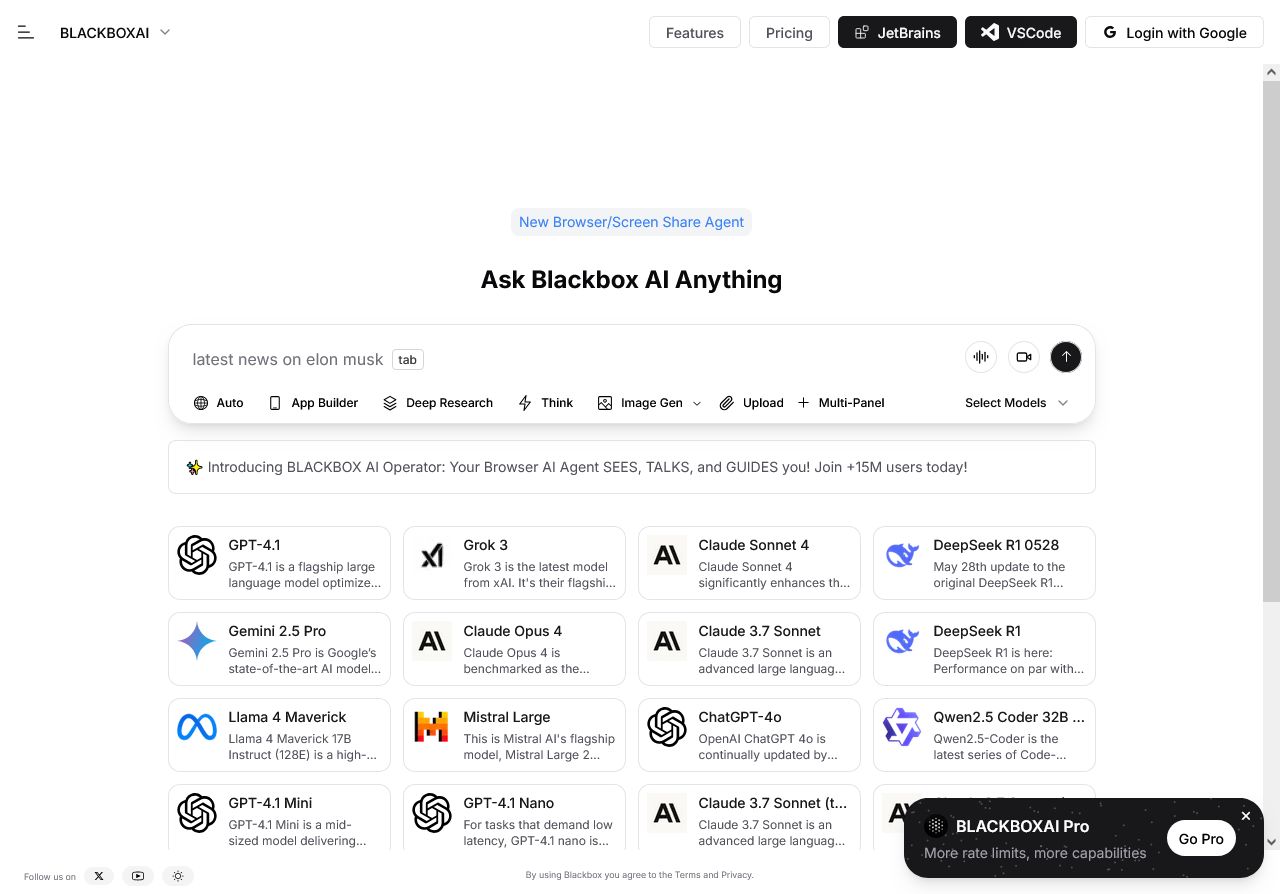Enable Deep Research mode

pyautogui.click(x=438, y=403)
